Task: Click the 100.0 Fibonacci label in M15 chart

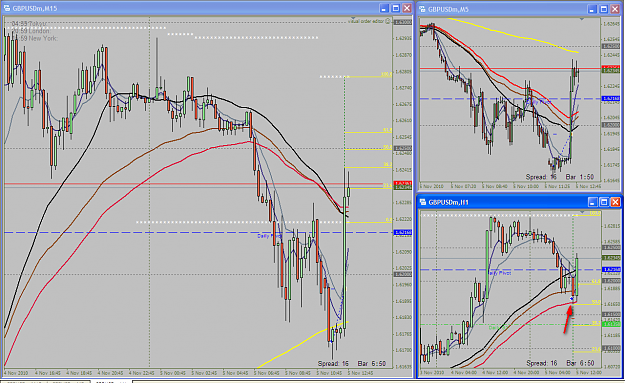Action: (x=386, y=74)
